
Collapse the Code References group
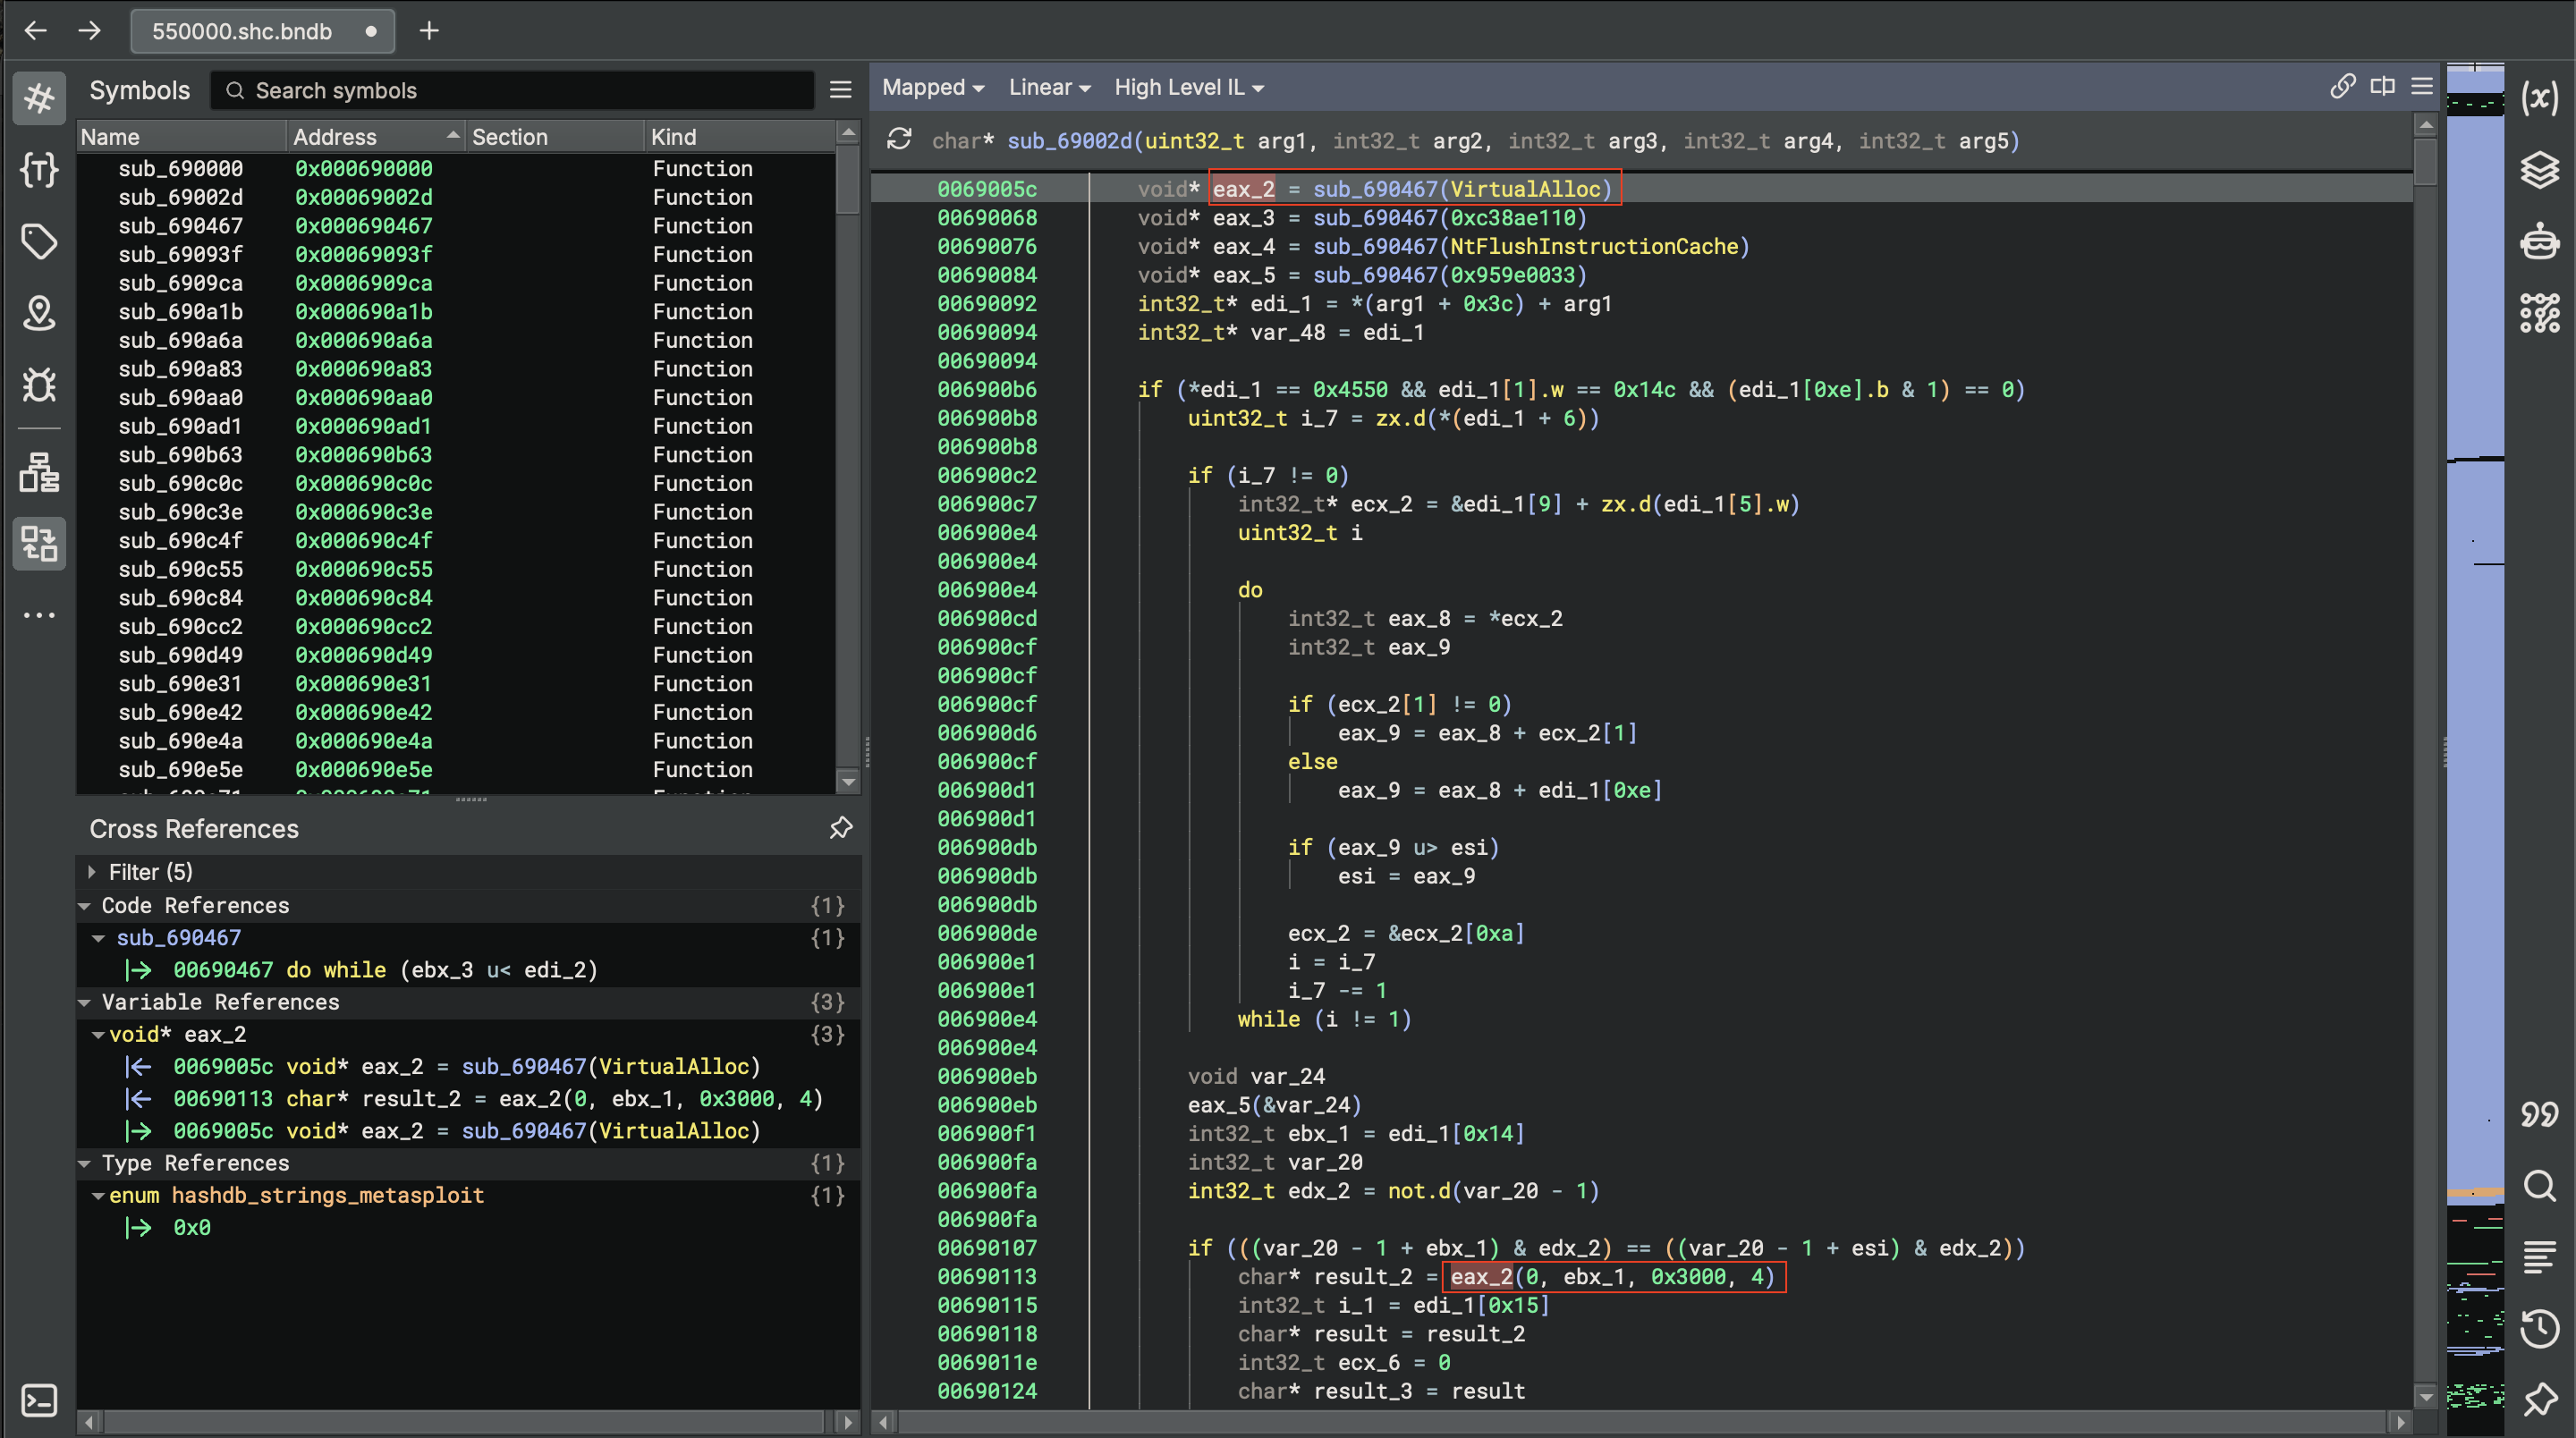[85, 906]
